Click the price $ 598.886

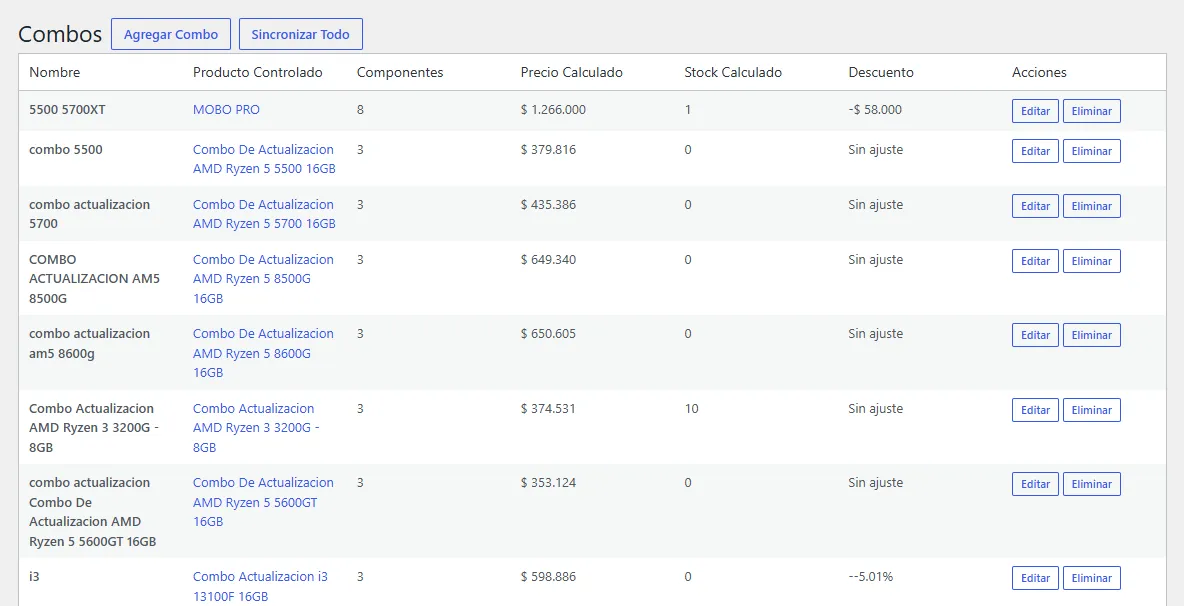548,577
